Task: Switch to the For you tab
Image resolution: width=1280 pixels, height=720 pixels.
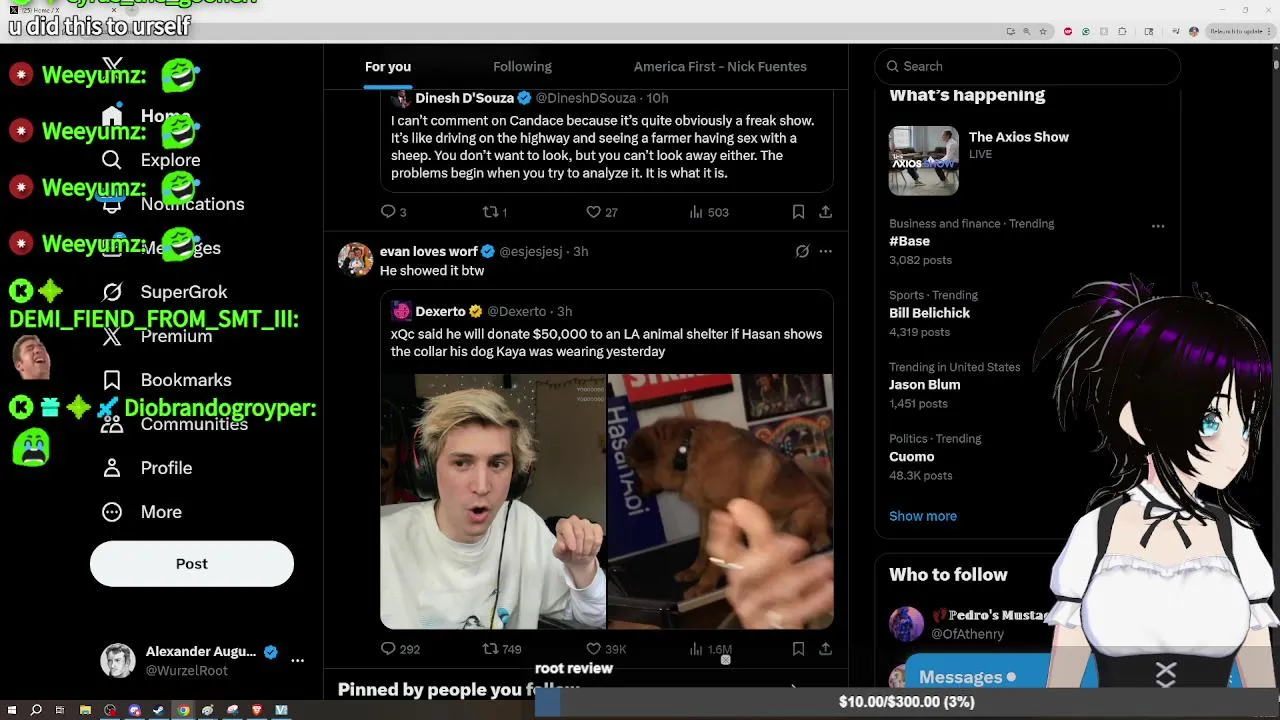Action: point(388,66)
